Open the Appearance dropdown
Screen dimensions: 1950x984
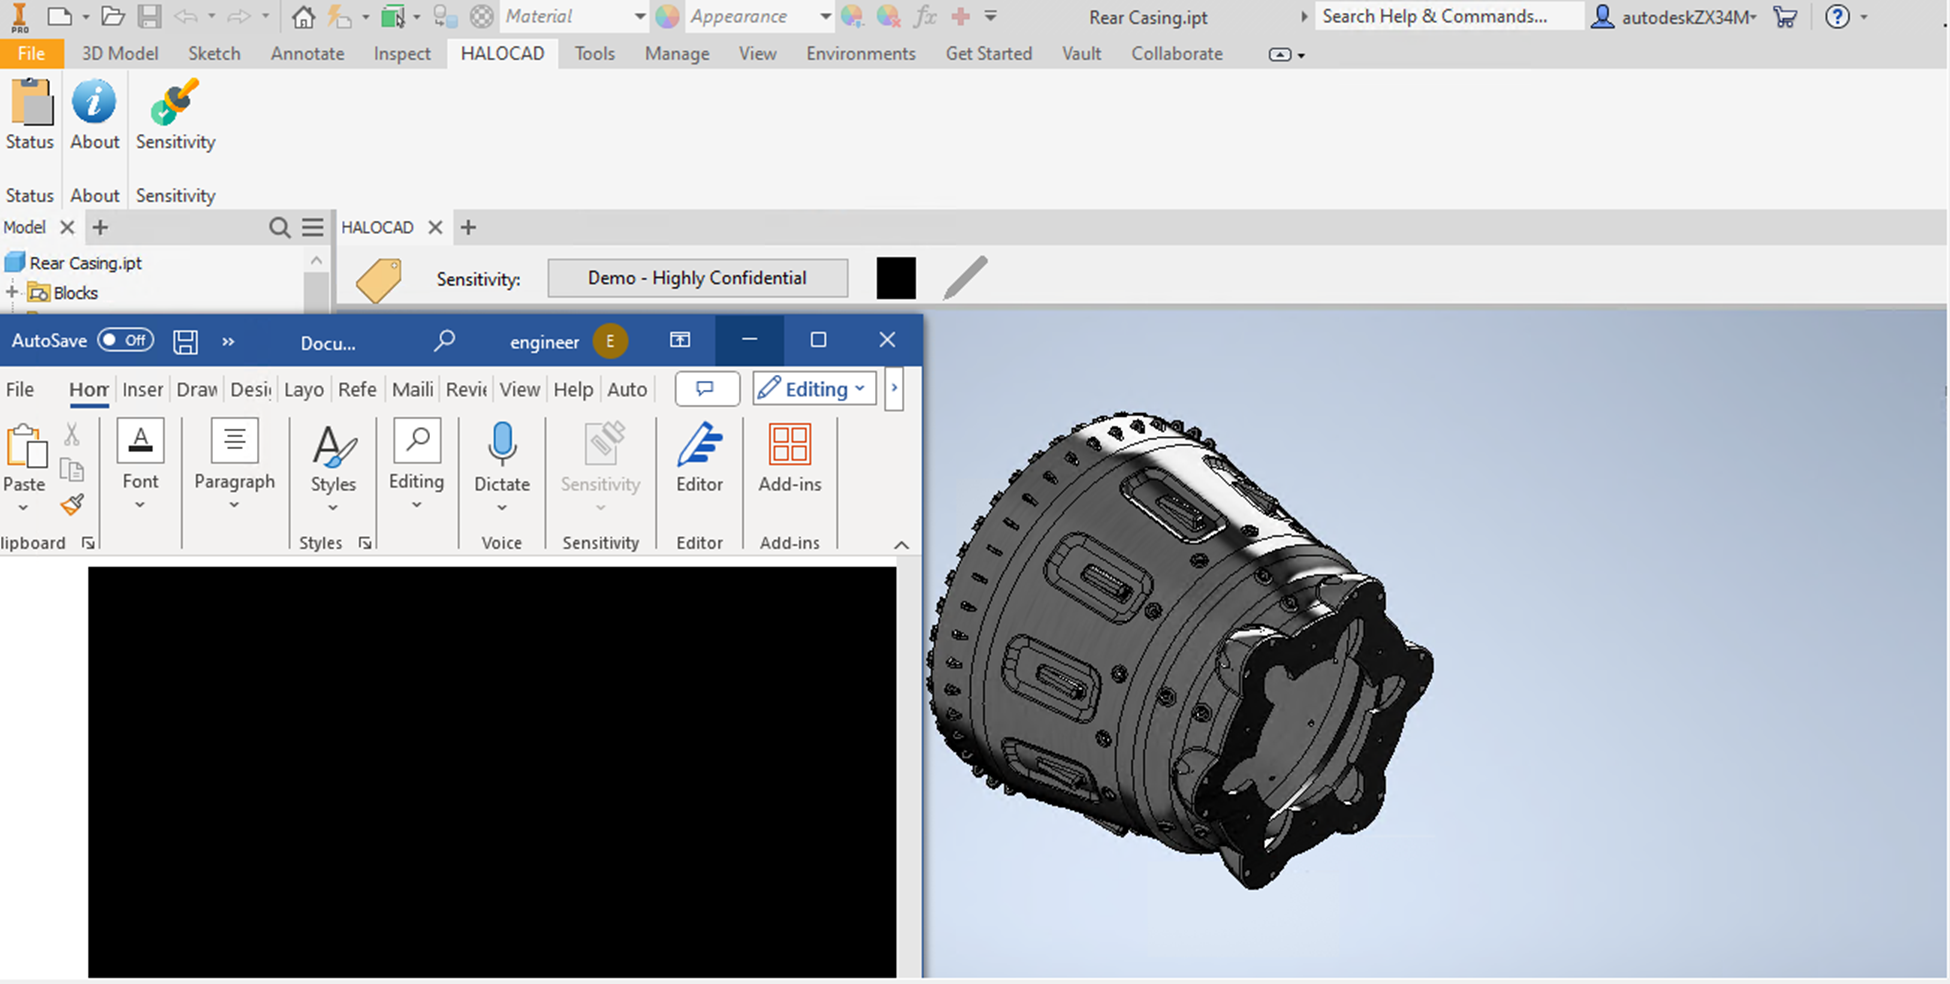824,17
